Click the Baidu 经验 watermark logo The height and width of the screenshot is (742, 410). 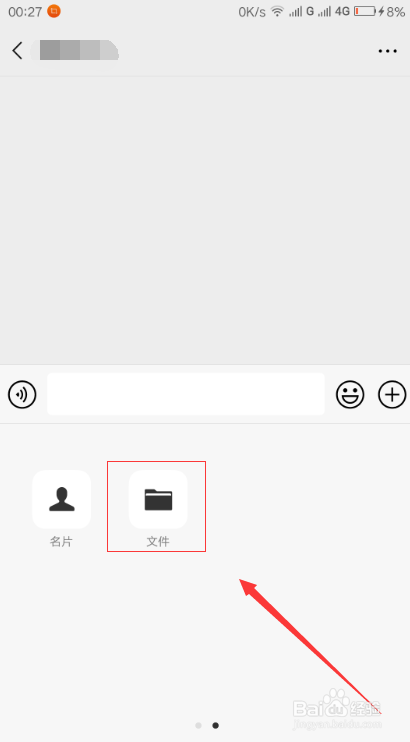[x=337, y=709]
